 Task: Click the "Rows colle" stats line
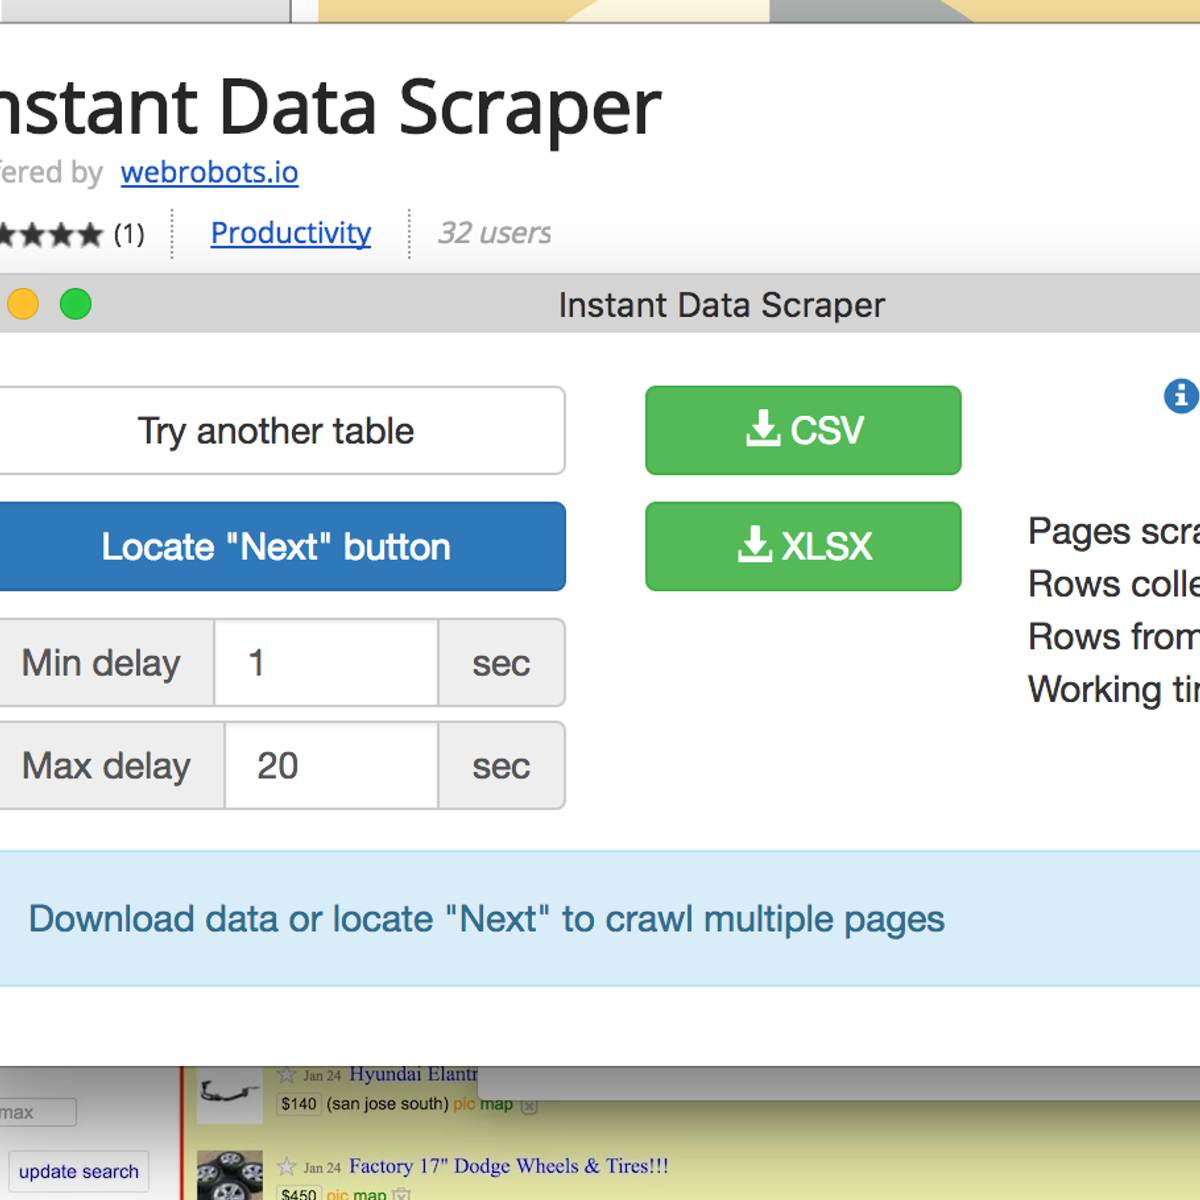tap(1114, 584)
